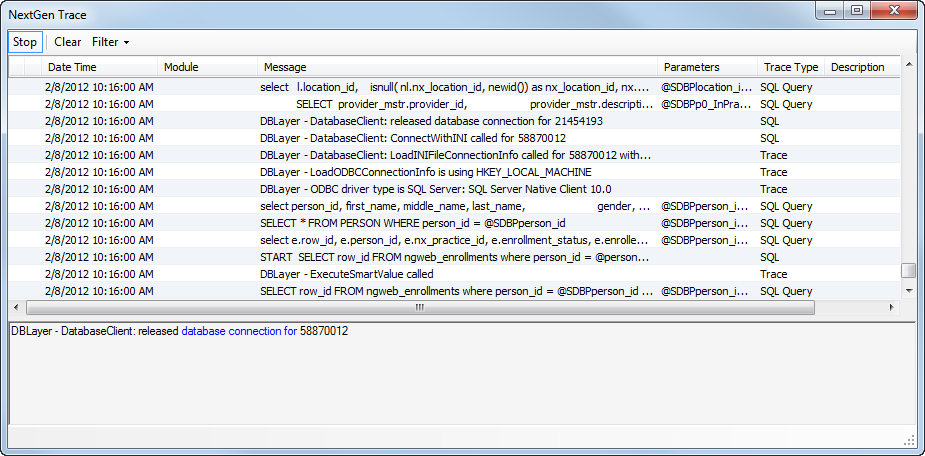
Task: Maximize the NextGen Trace window
Action: [855, 11]
